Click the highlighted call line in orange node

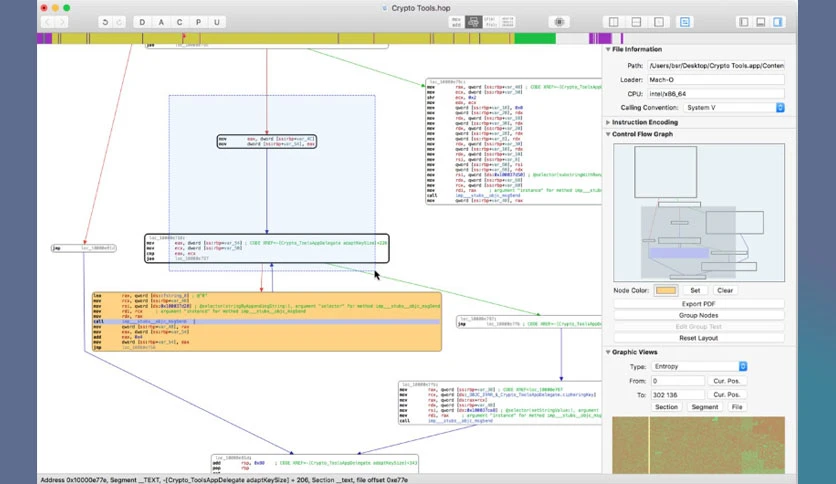tap(267, 322)
